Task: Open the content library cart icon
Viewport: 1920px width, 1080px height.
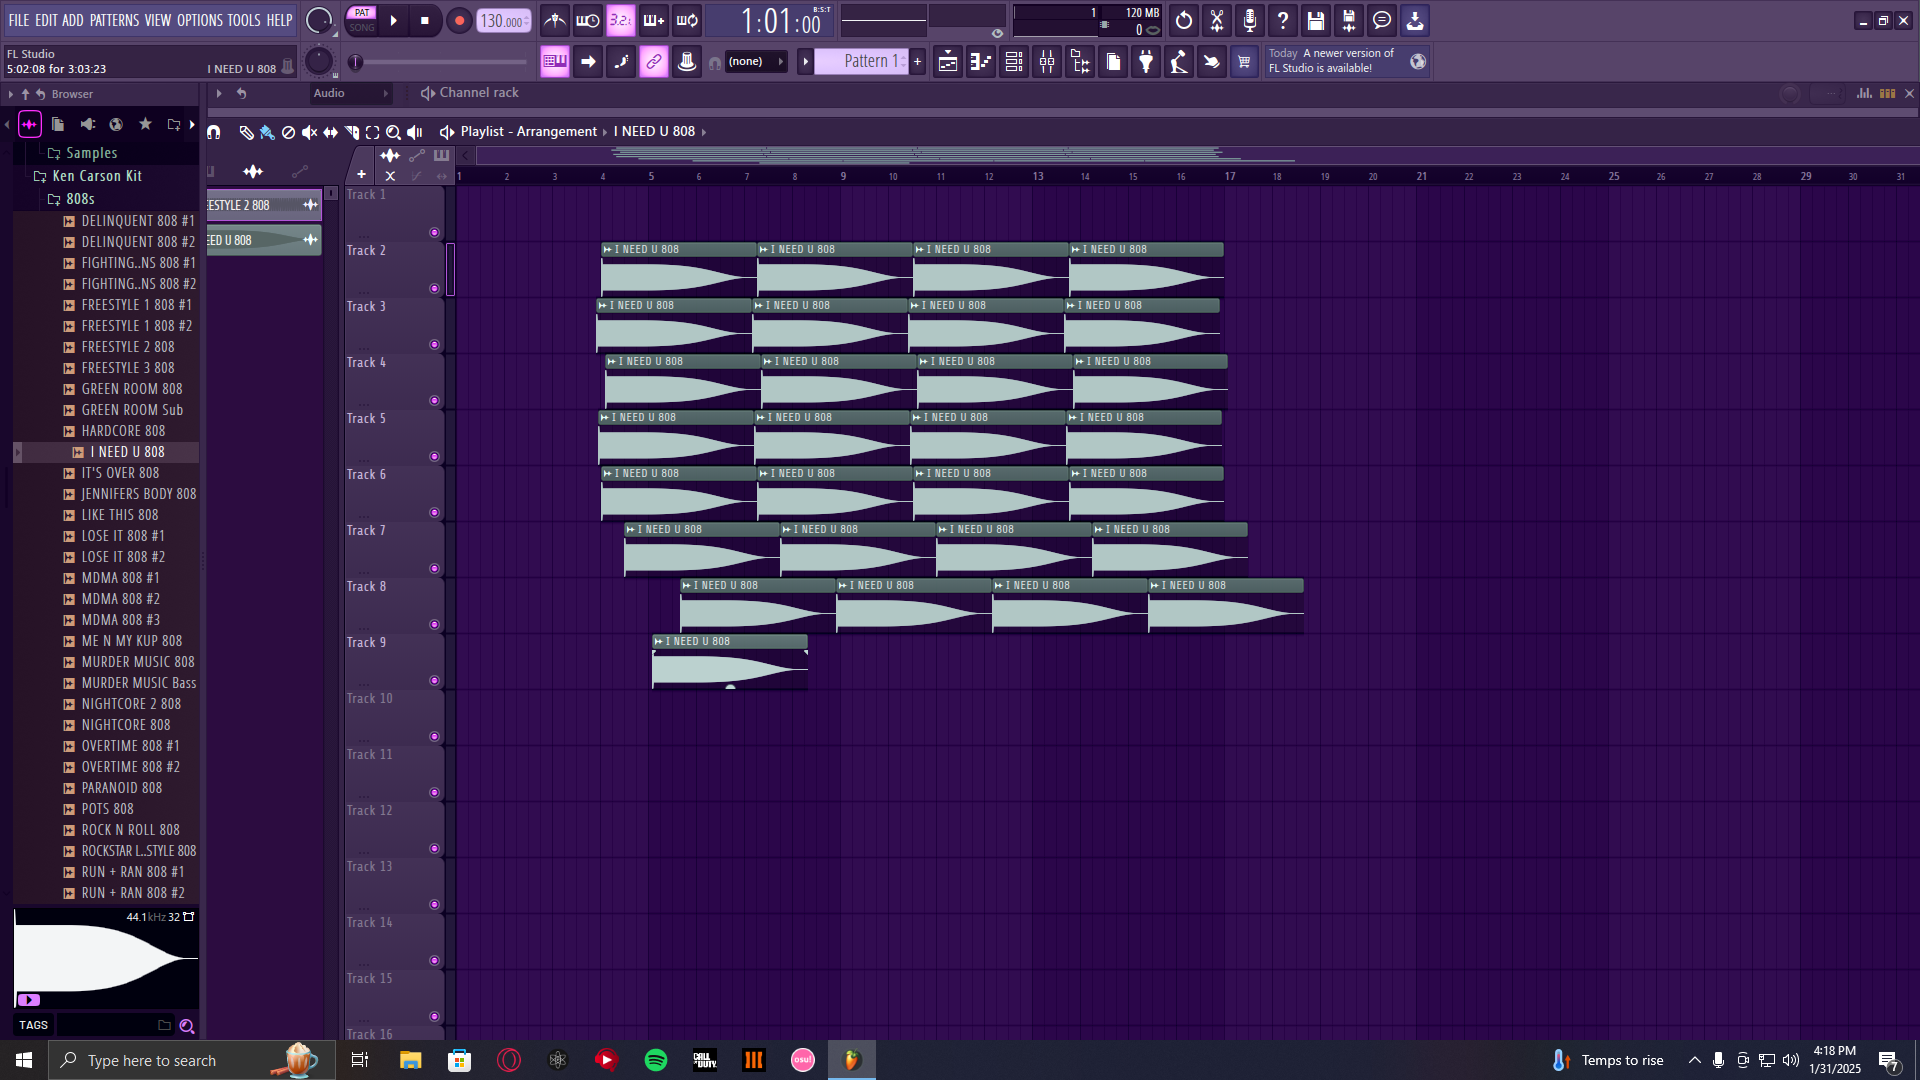Action: pyautogui.click(x=1244, y=62)
